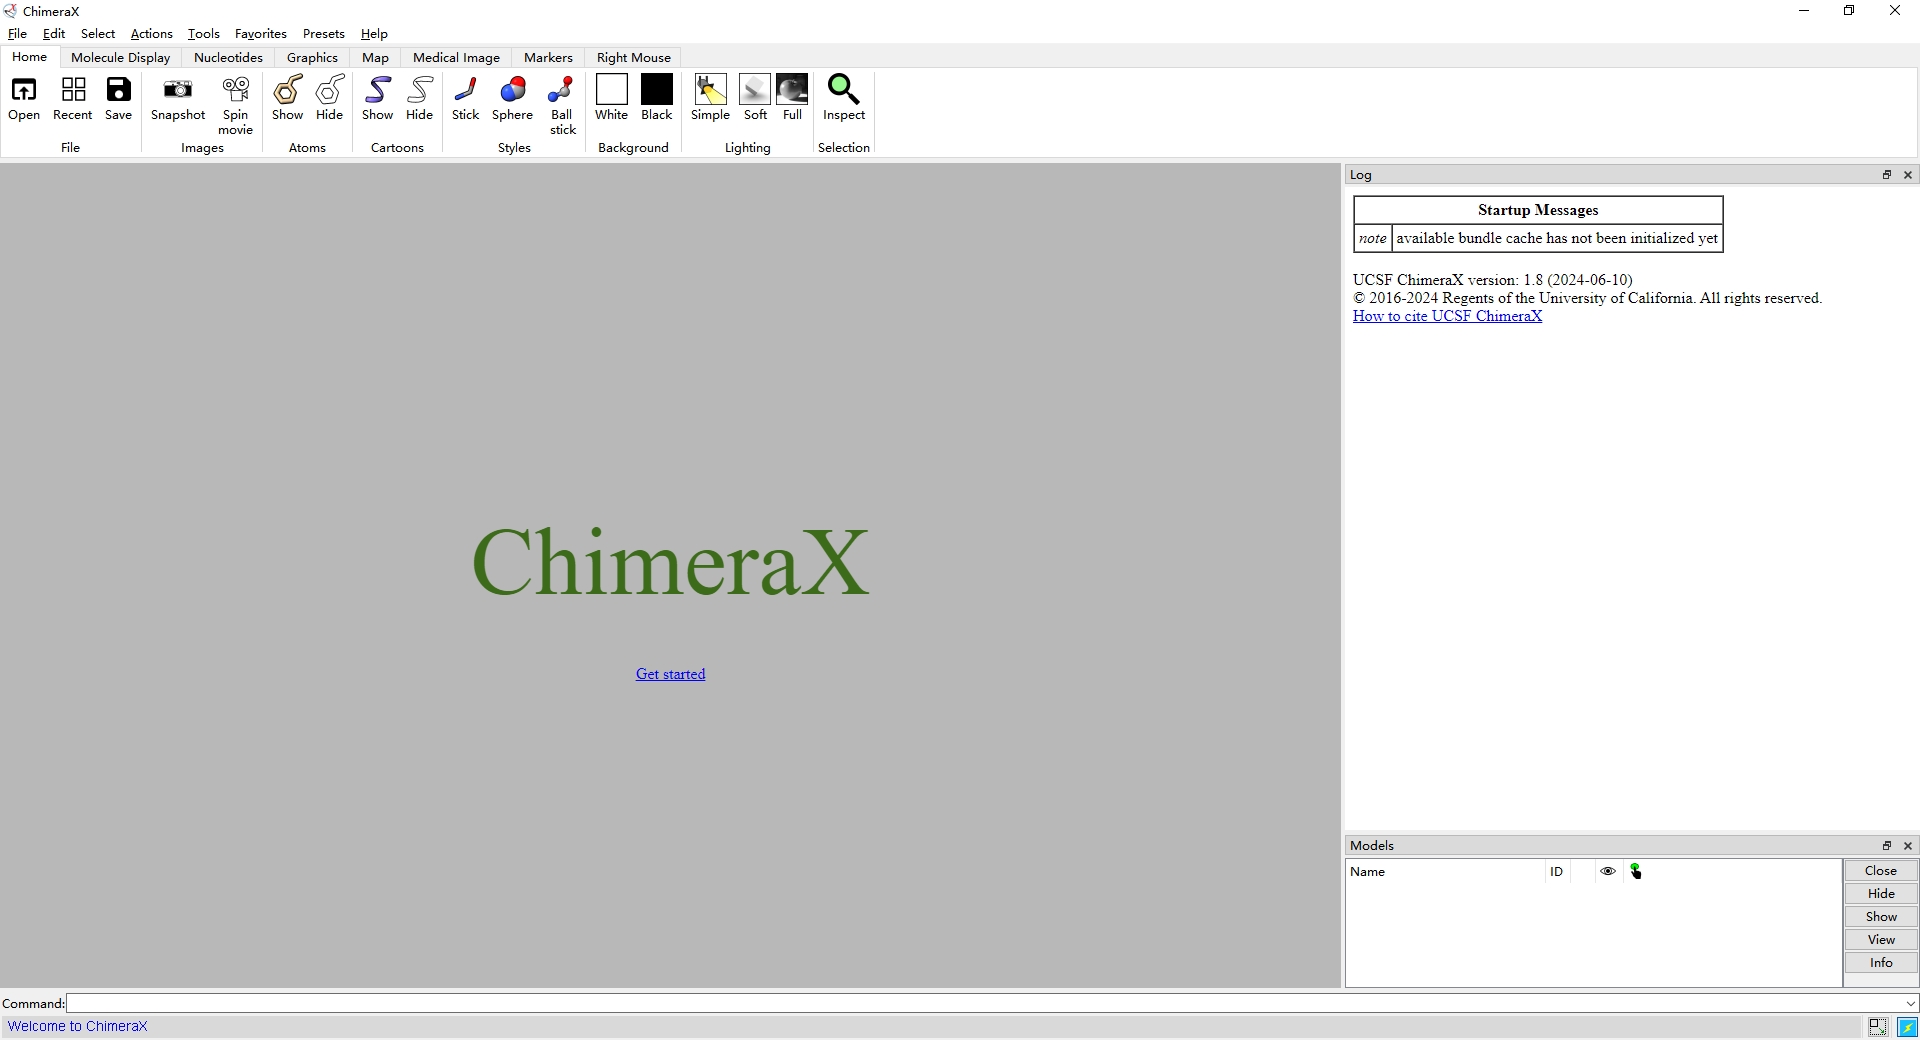This screenshot has height=1040, width=1920.
Task: Switch to the Nucleotides tab
Action: pyautogui.click(x=228, y=58)
